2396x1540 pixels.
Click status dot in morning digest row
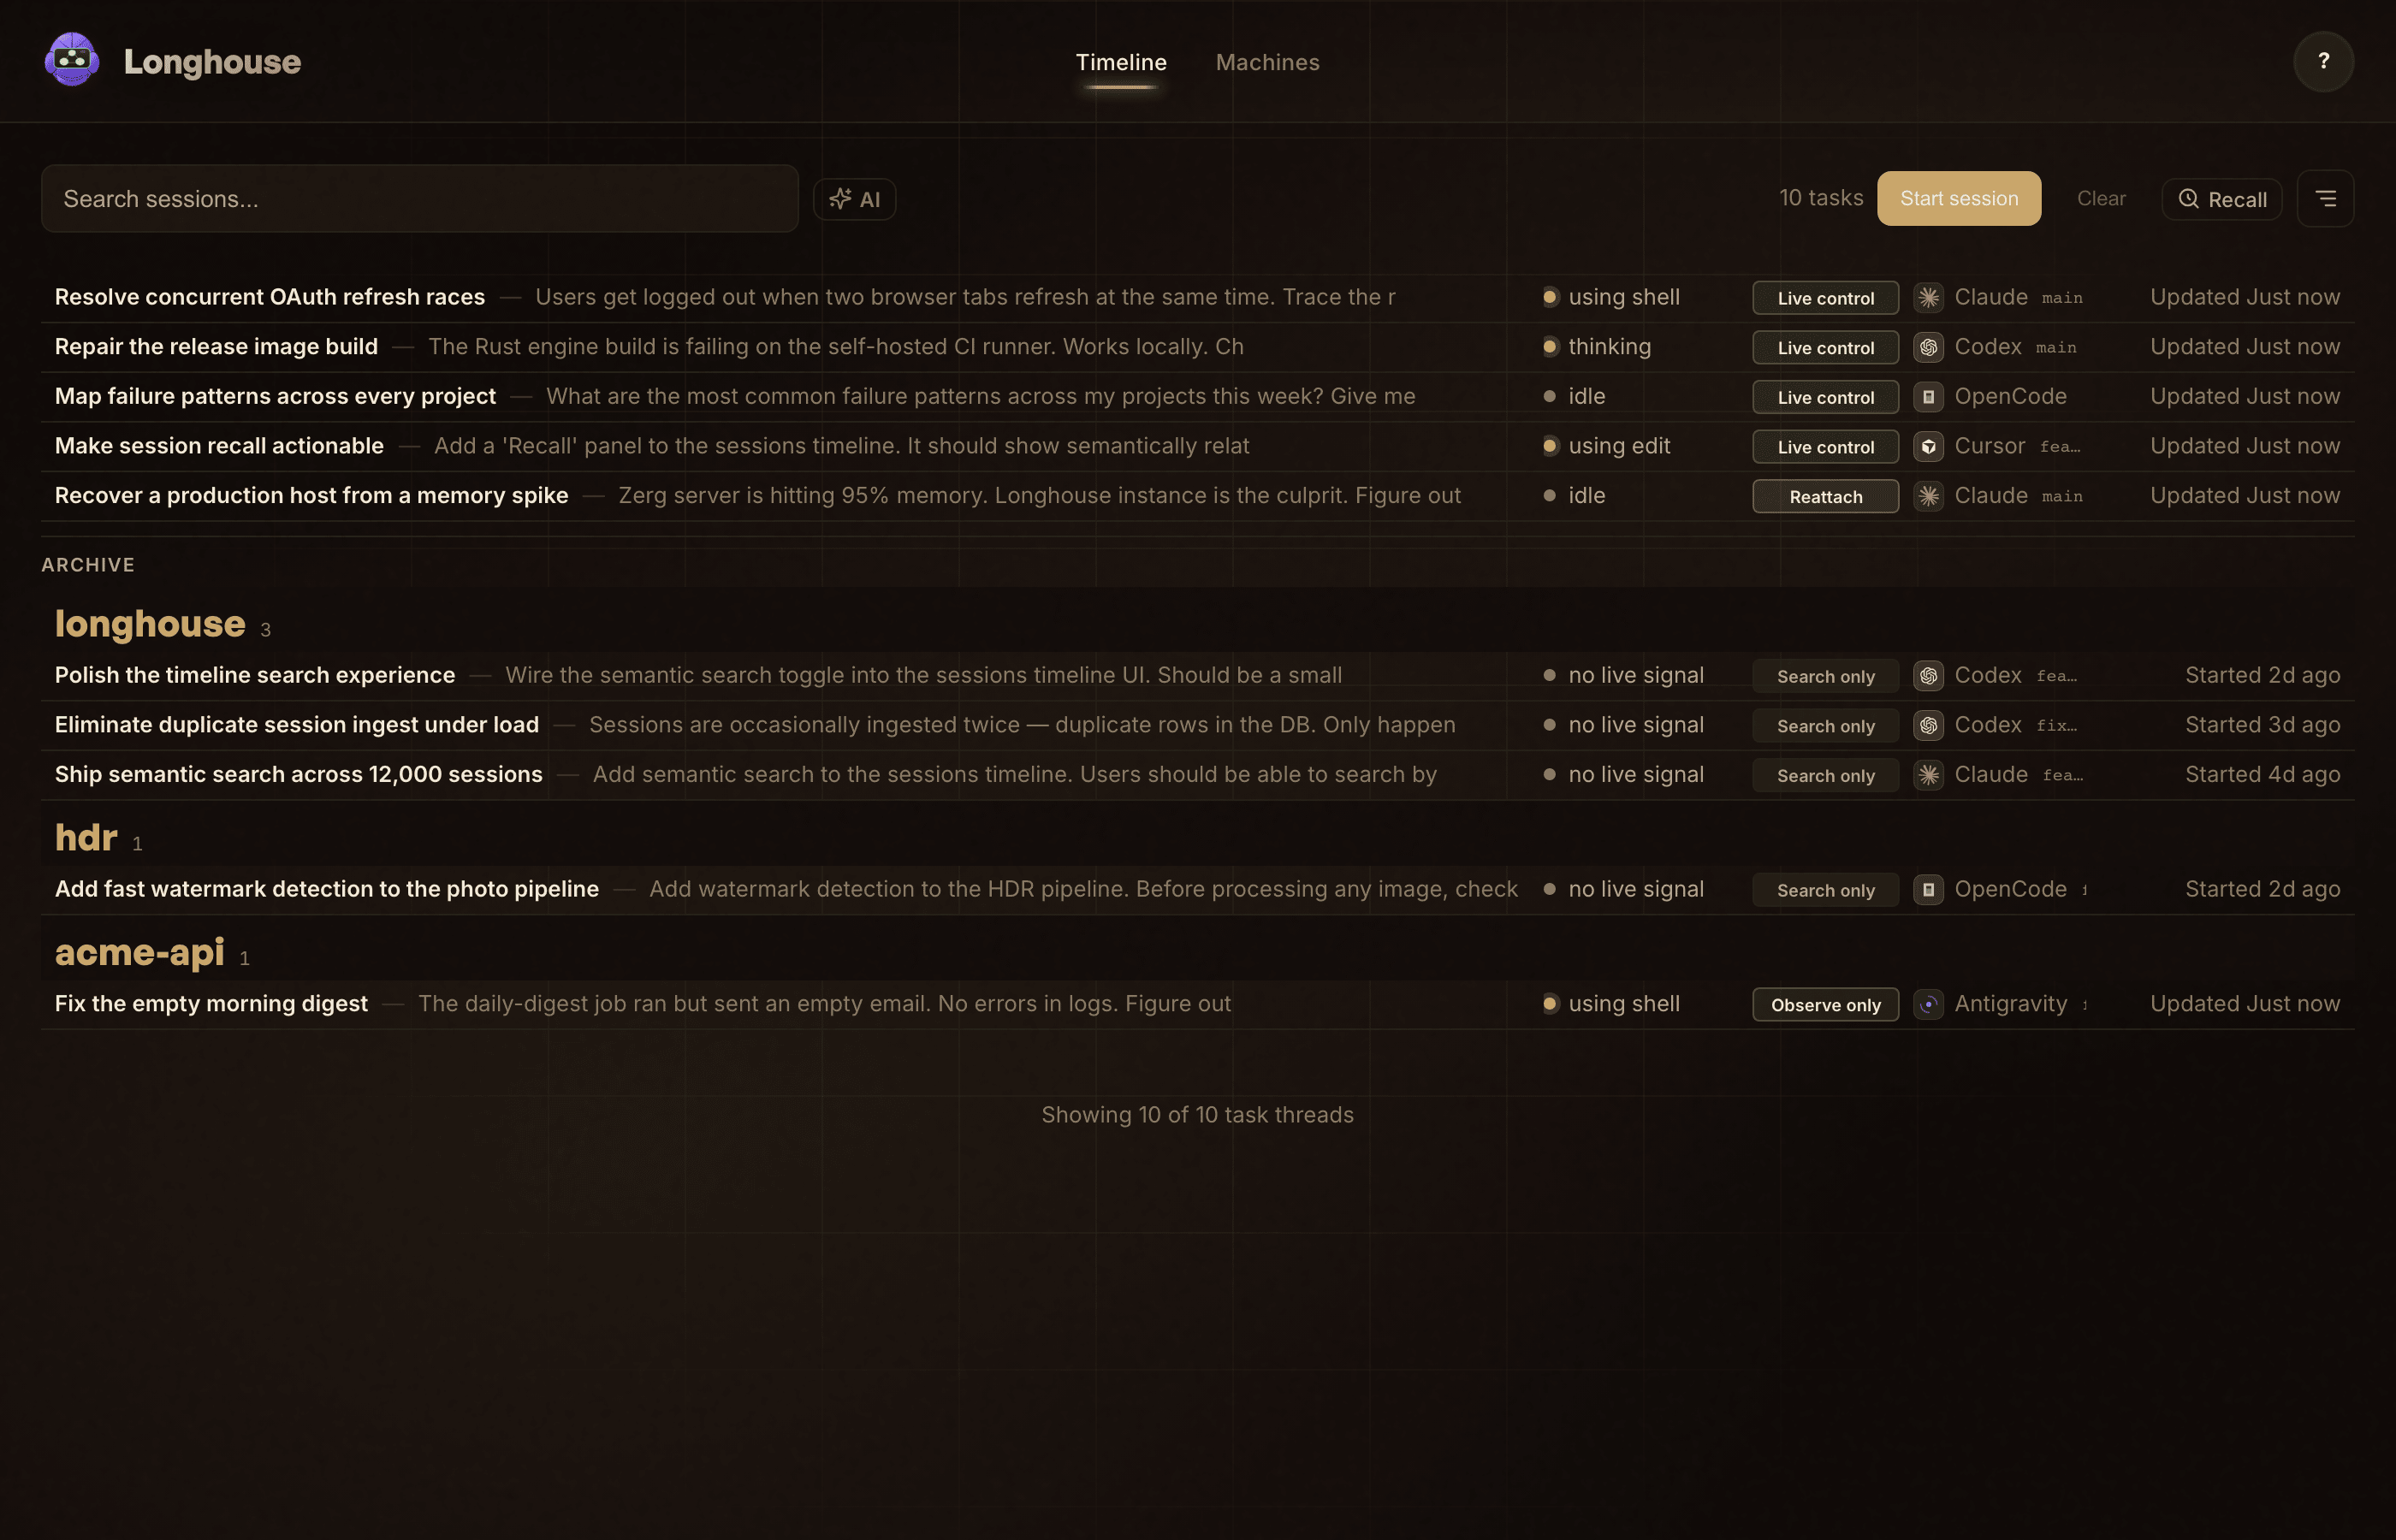click(x=1550, y=1004)
